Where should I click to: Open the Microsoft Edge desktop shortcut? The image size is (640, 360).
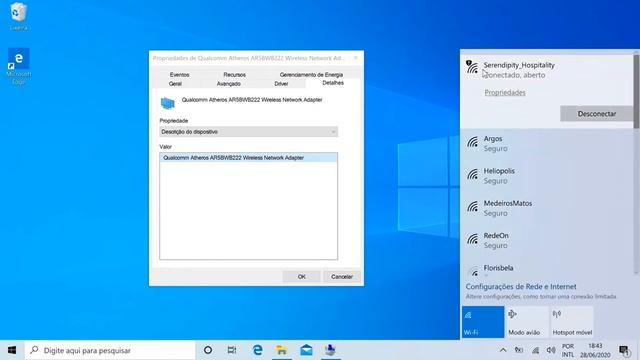pyautogui.click(x=18, y=66)
